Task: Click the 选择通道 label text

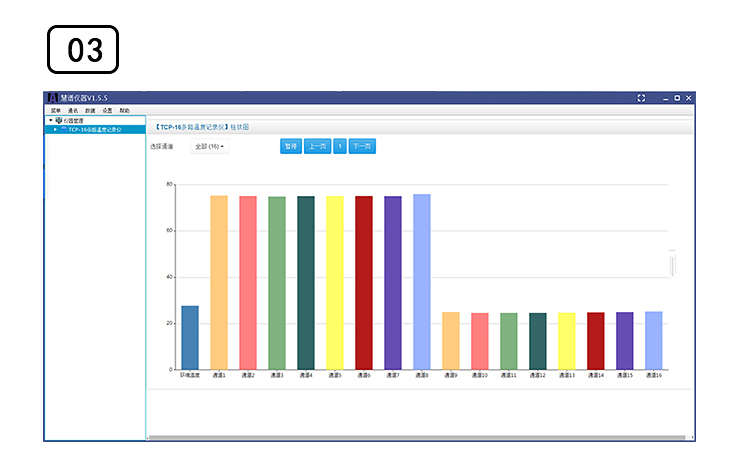Action: [x=162, y=146]
